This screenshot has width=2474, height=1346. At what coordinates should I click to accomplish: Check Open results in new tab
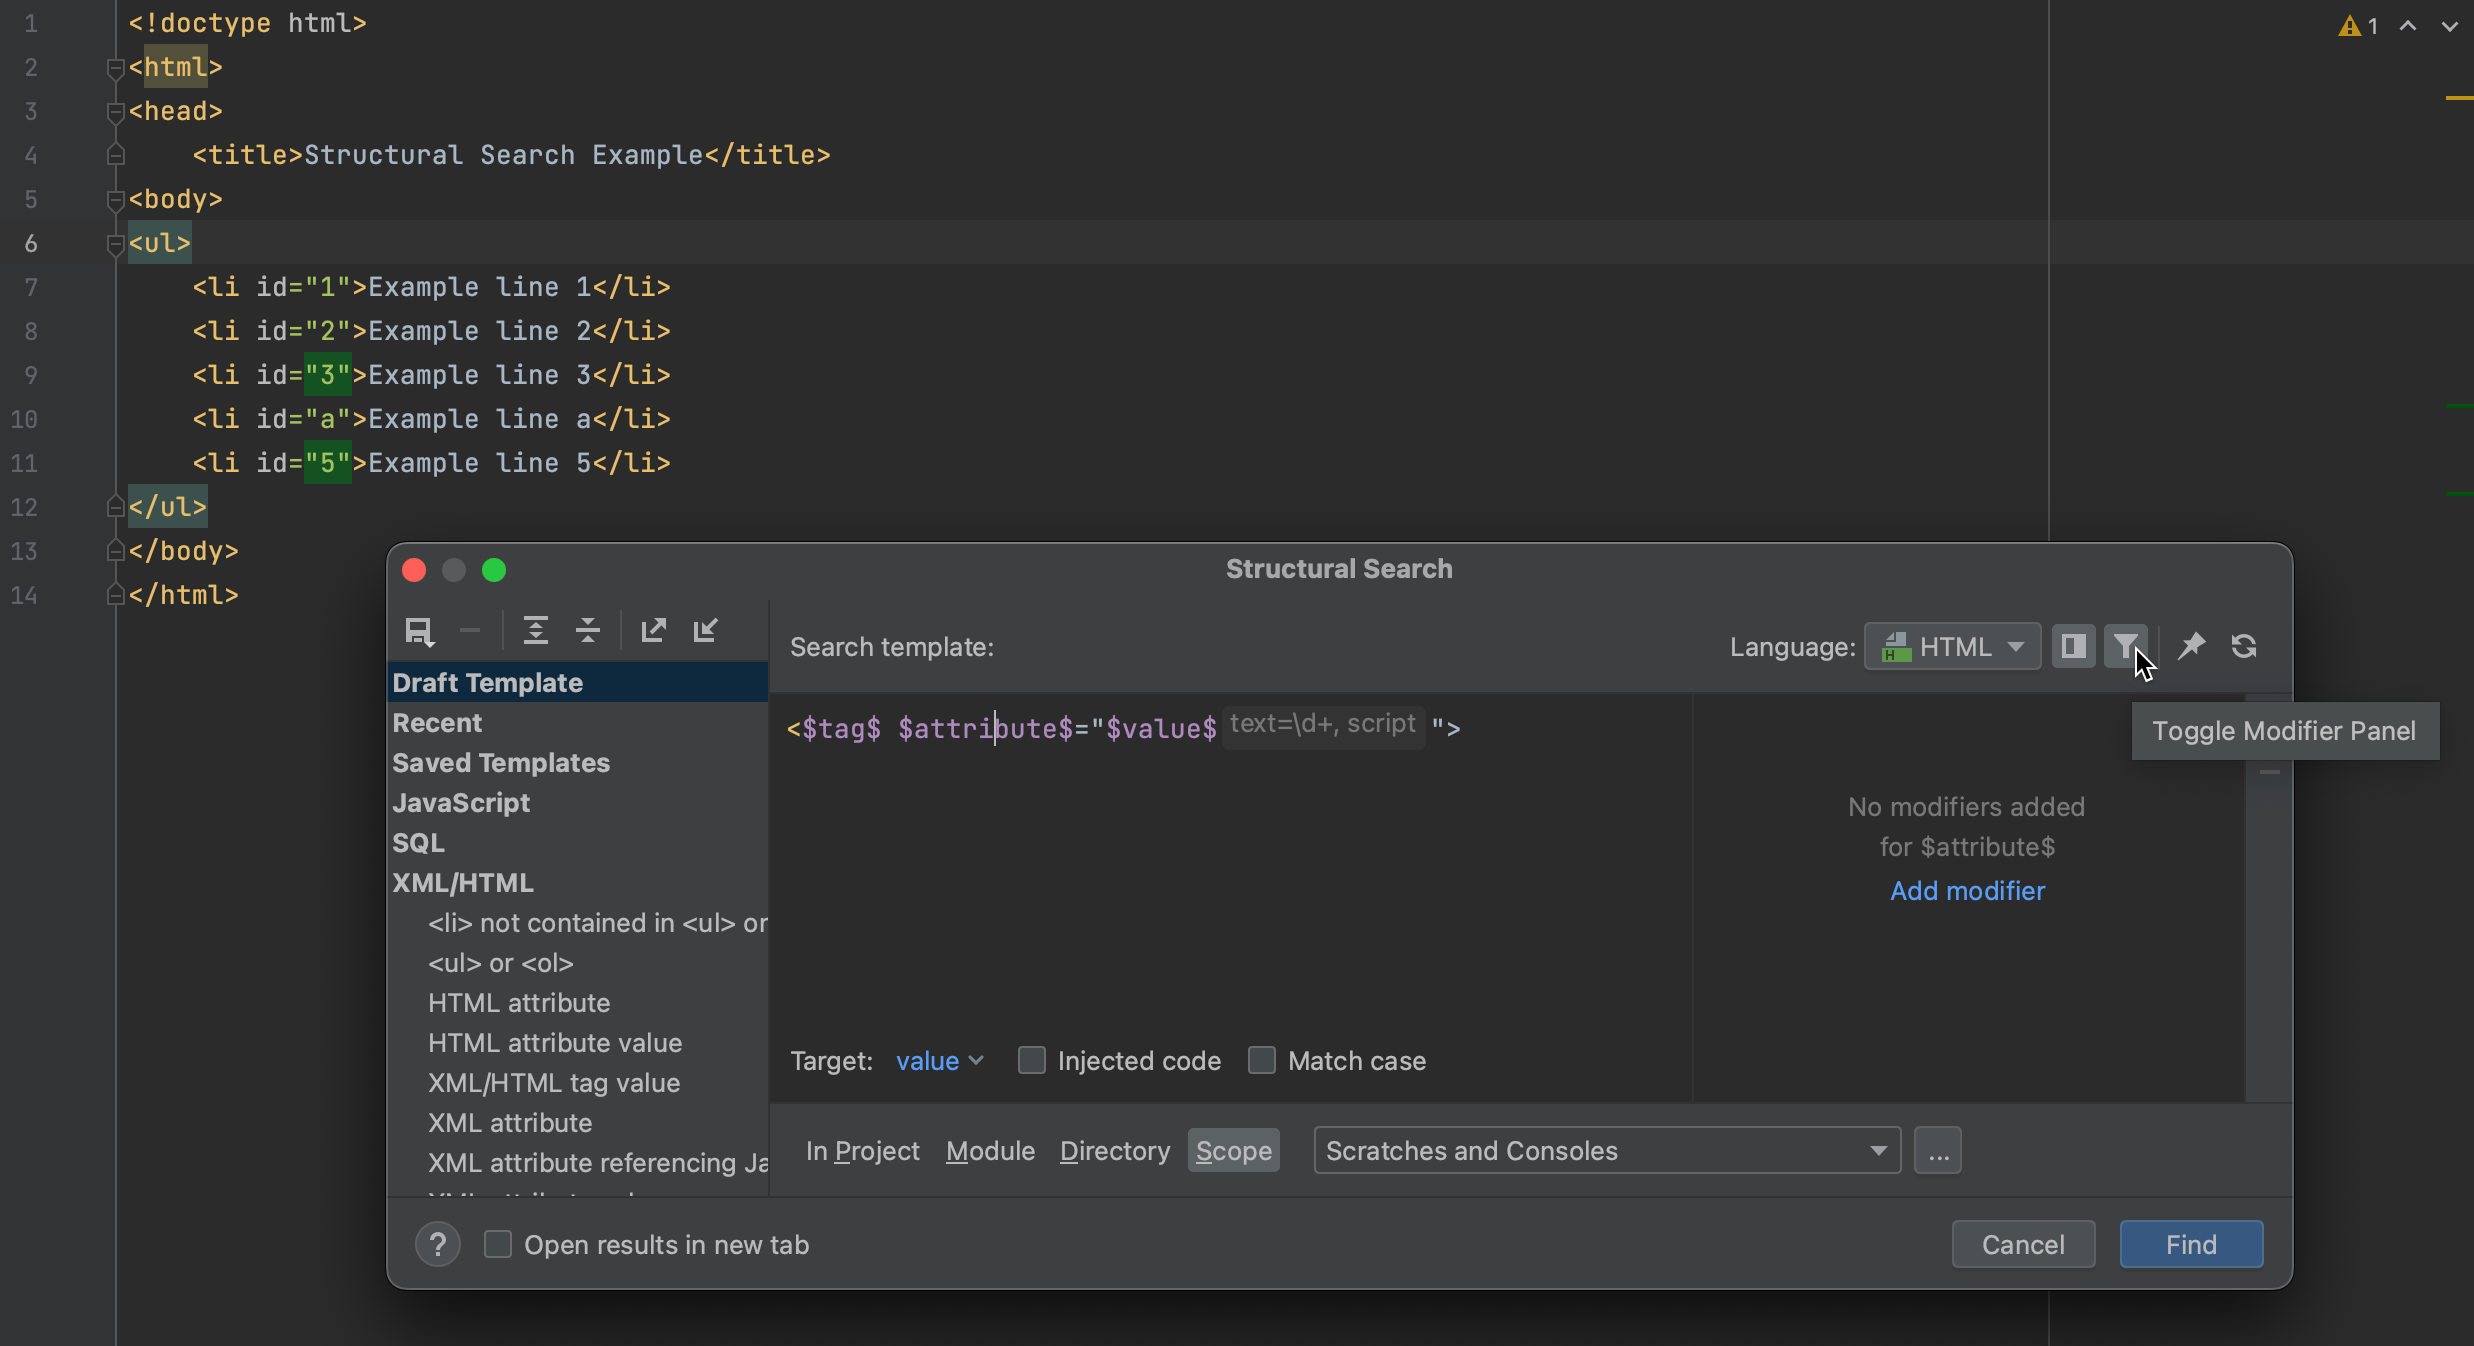[x=497, y=1244]
